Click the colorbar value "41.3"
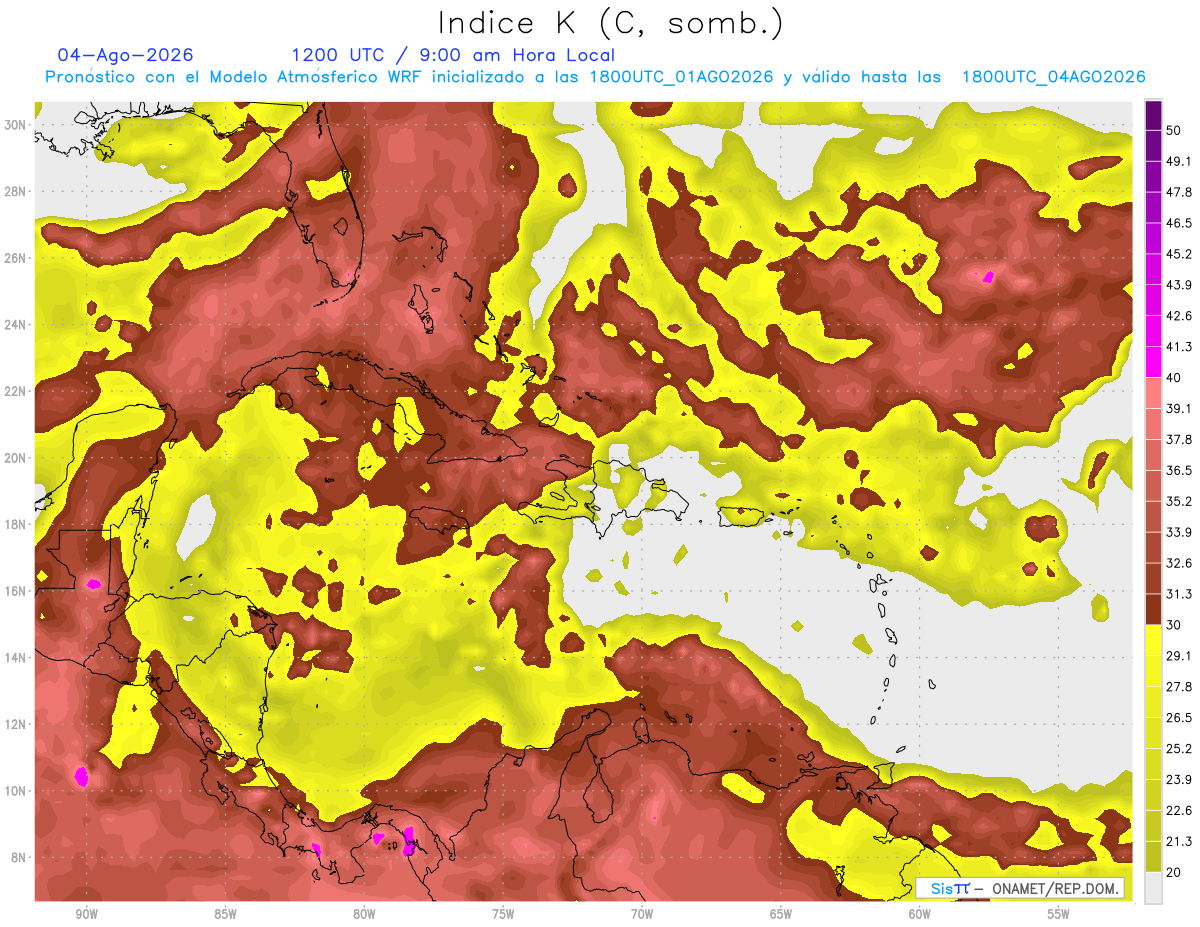The height and width of the screenshot is (927, 1200). coord(1179,347)
